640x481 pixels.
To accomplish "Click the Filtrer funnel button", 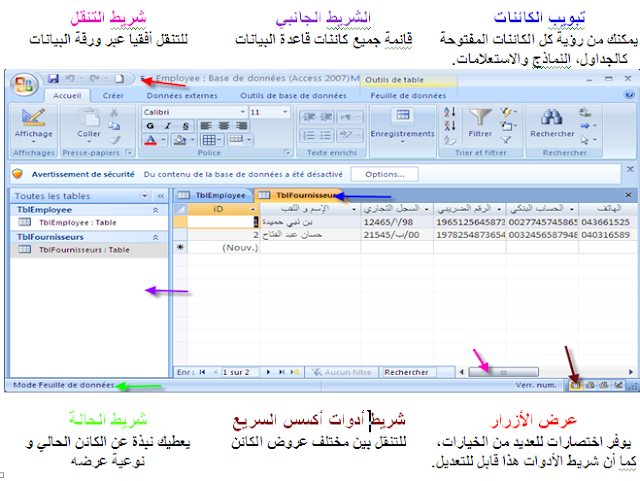I will point(480,123).
